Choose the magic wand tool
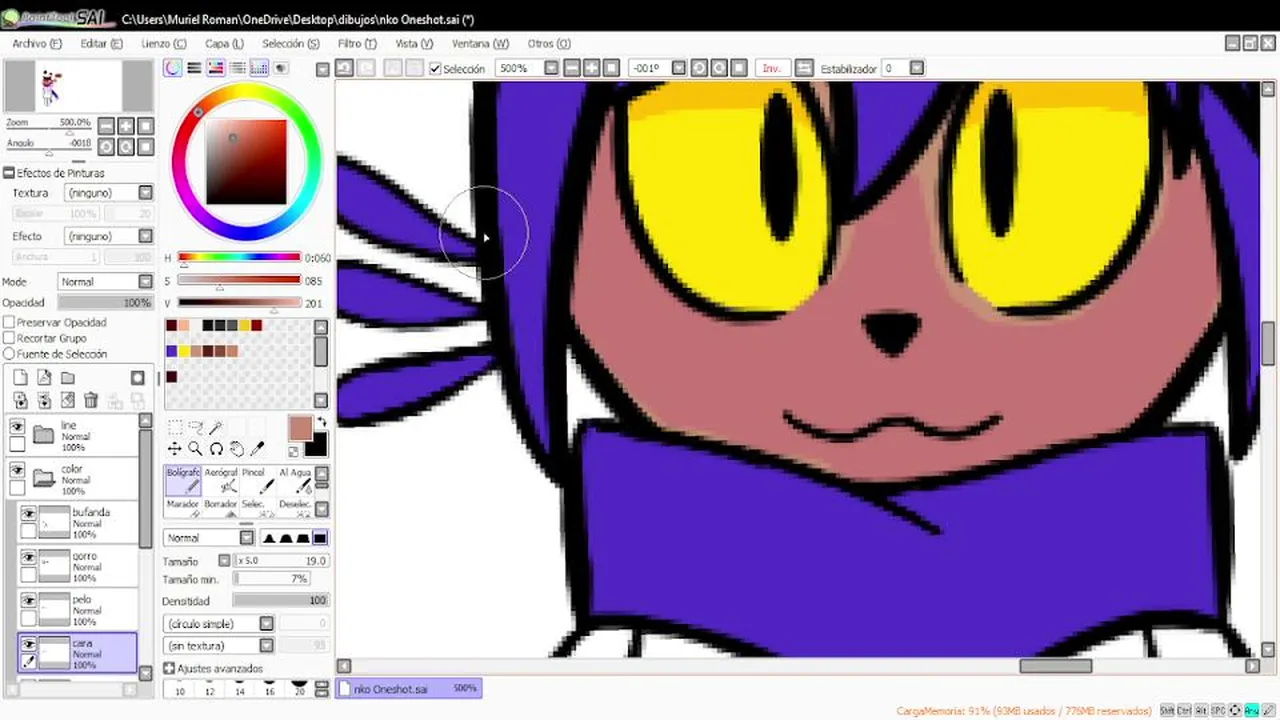1280x720 pixels. click(215, 427)
